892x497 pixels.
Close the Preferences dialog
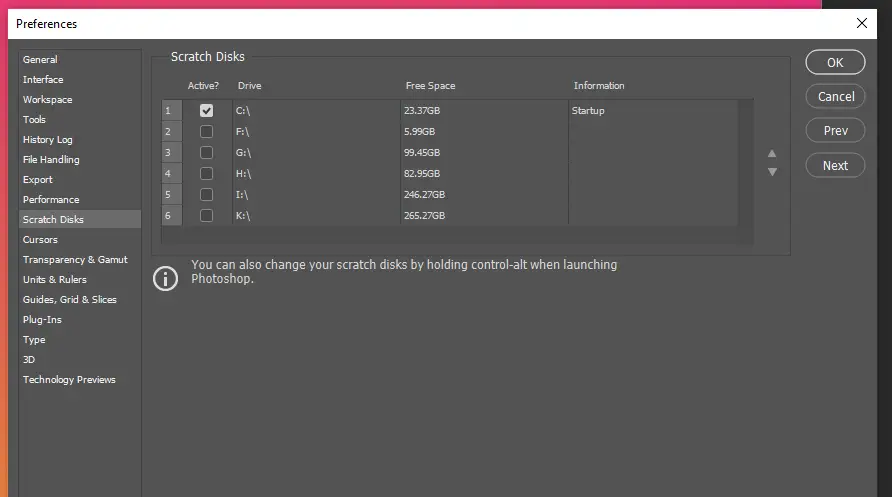862,23
